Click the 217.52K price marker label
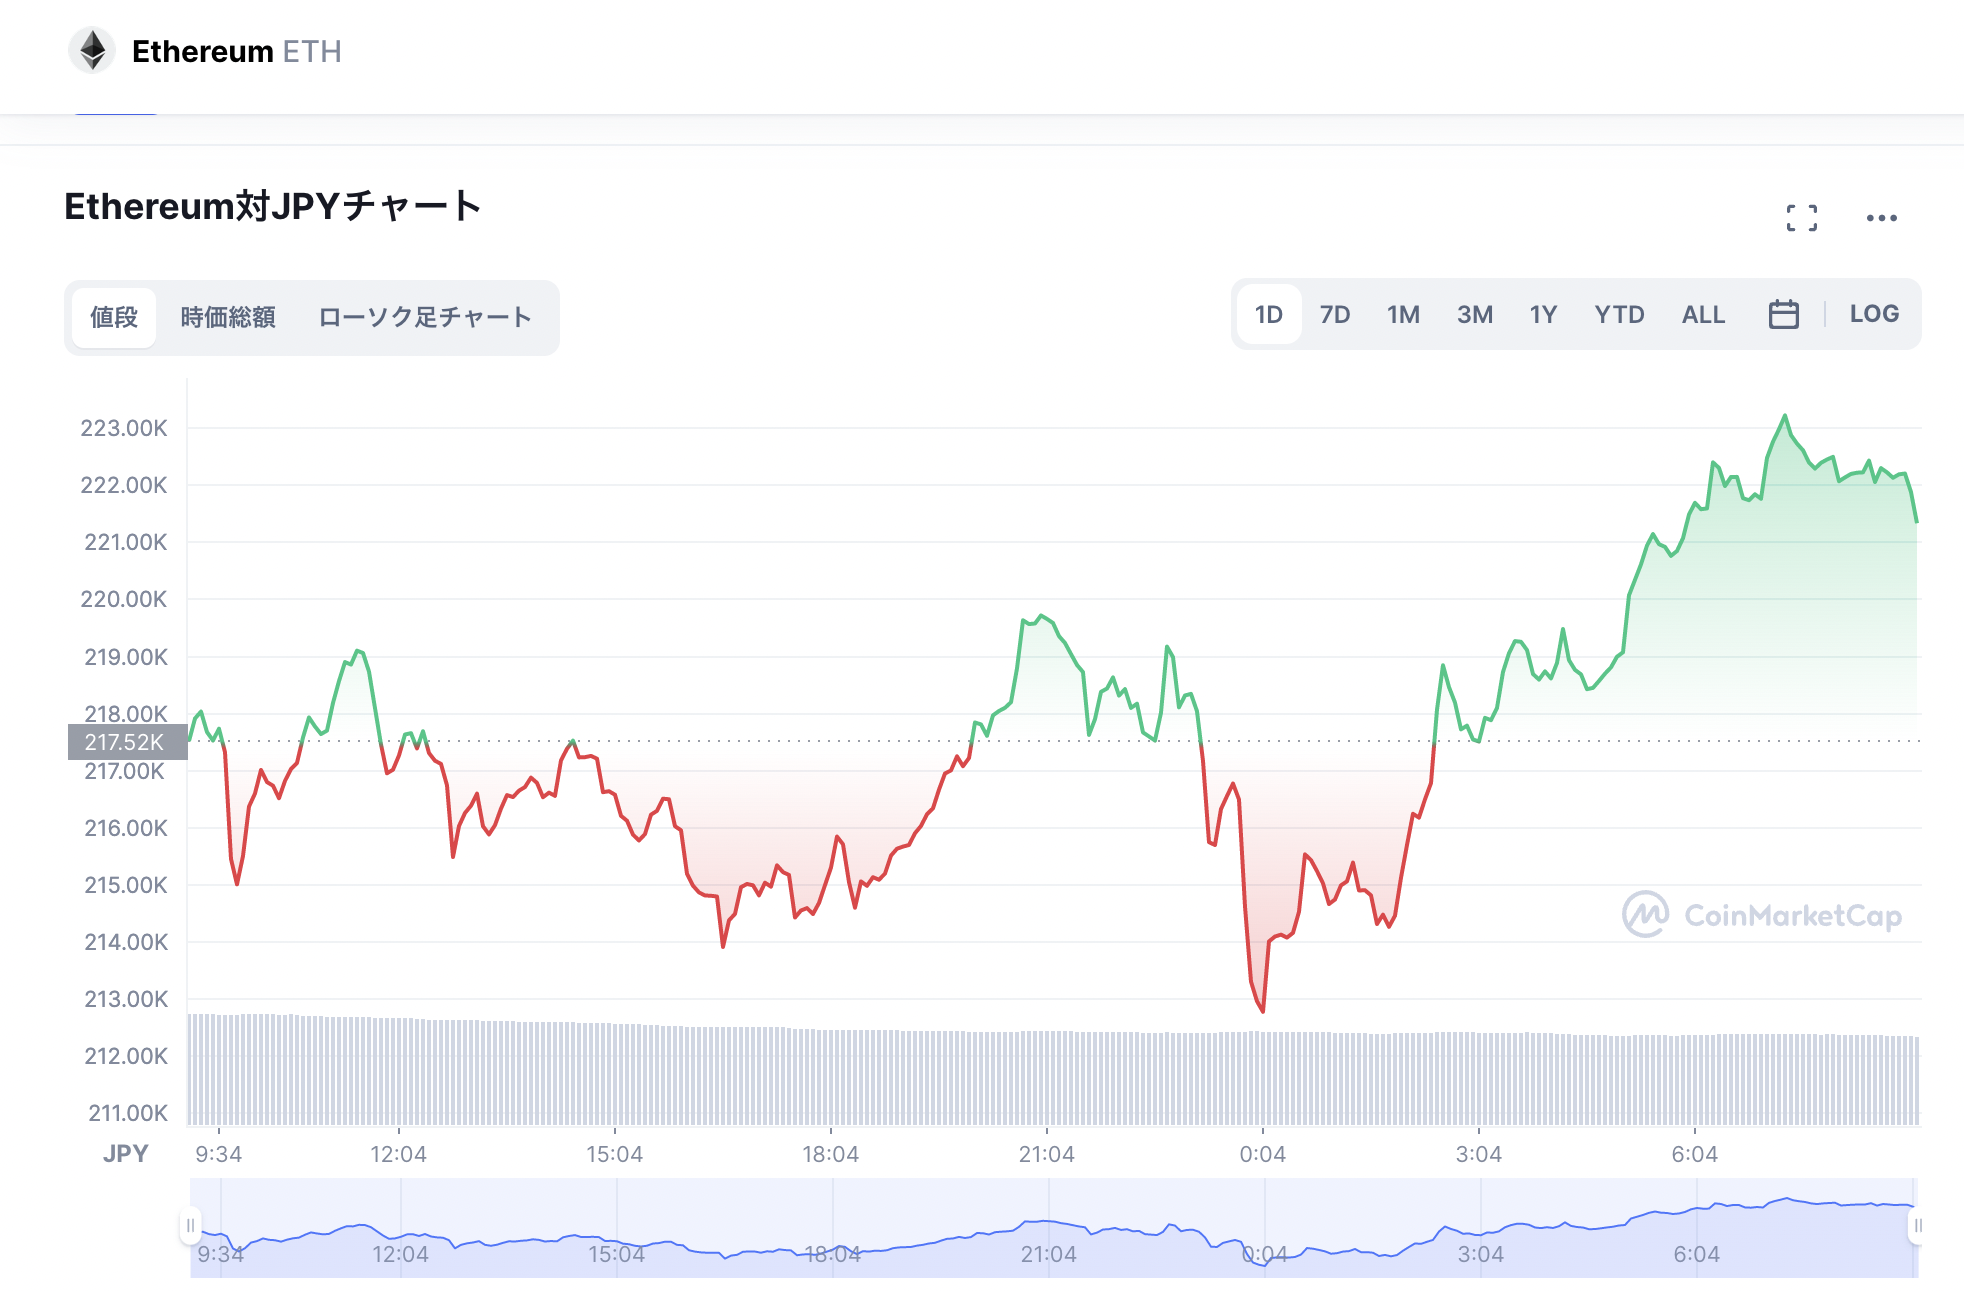1964x1291 pixels. coord(127,742)
